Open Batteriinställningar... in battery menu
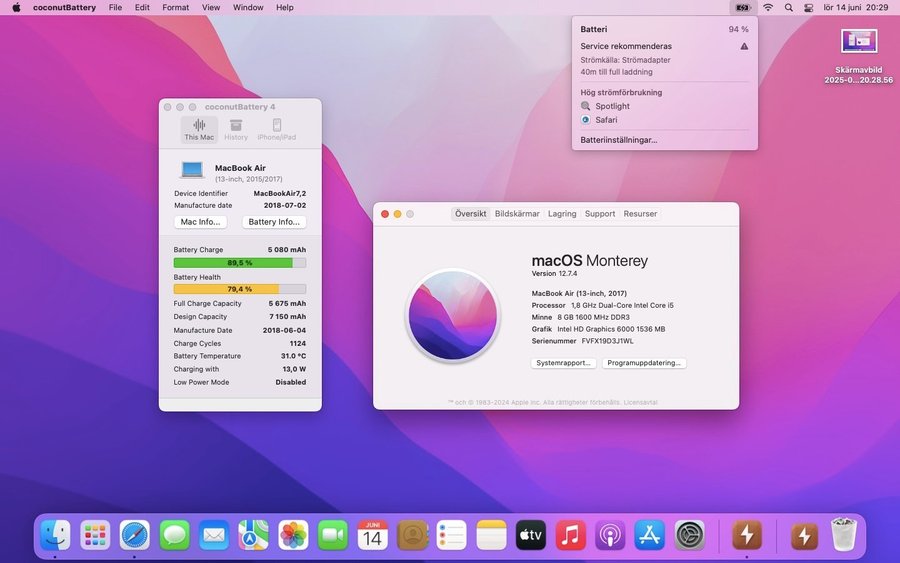 619,140
